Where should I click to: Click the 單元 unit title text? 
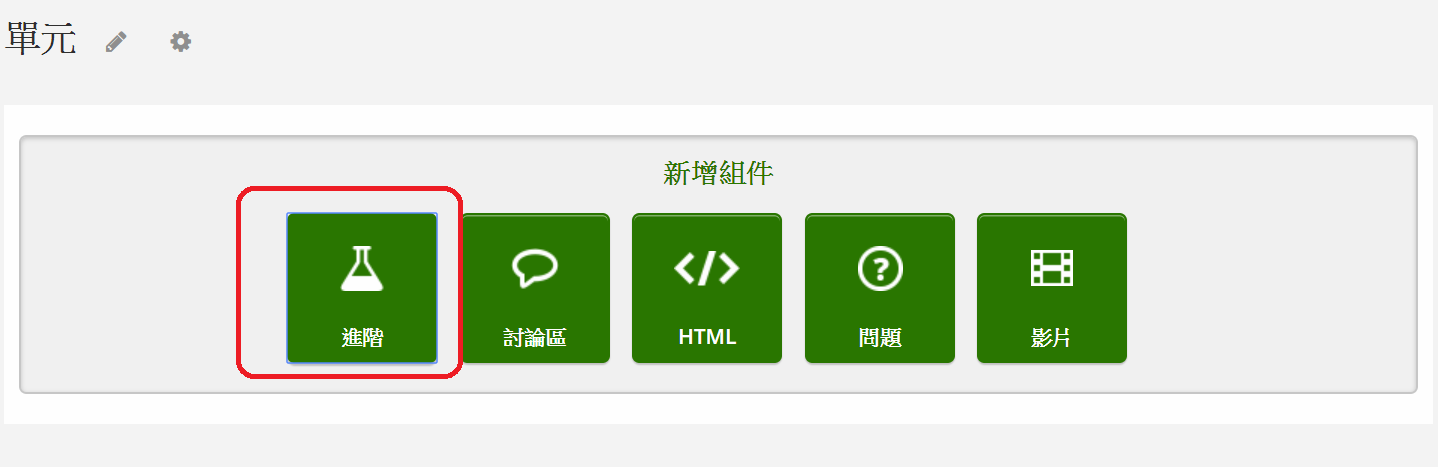coord(41,39)
